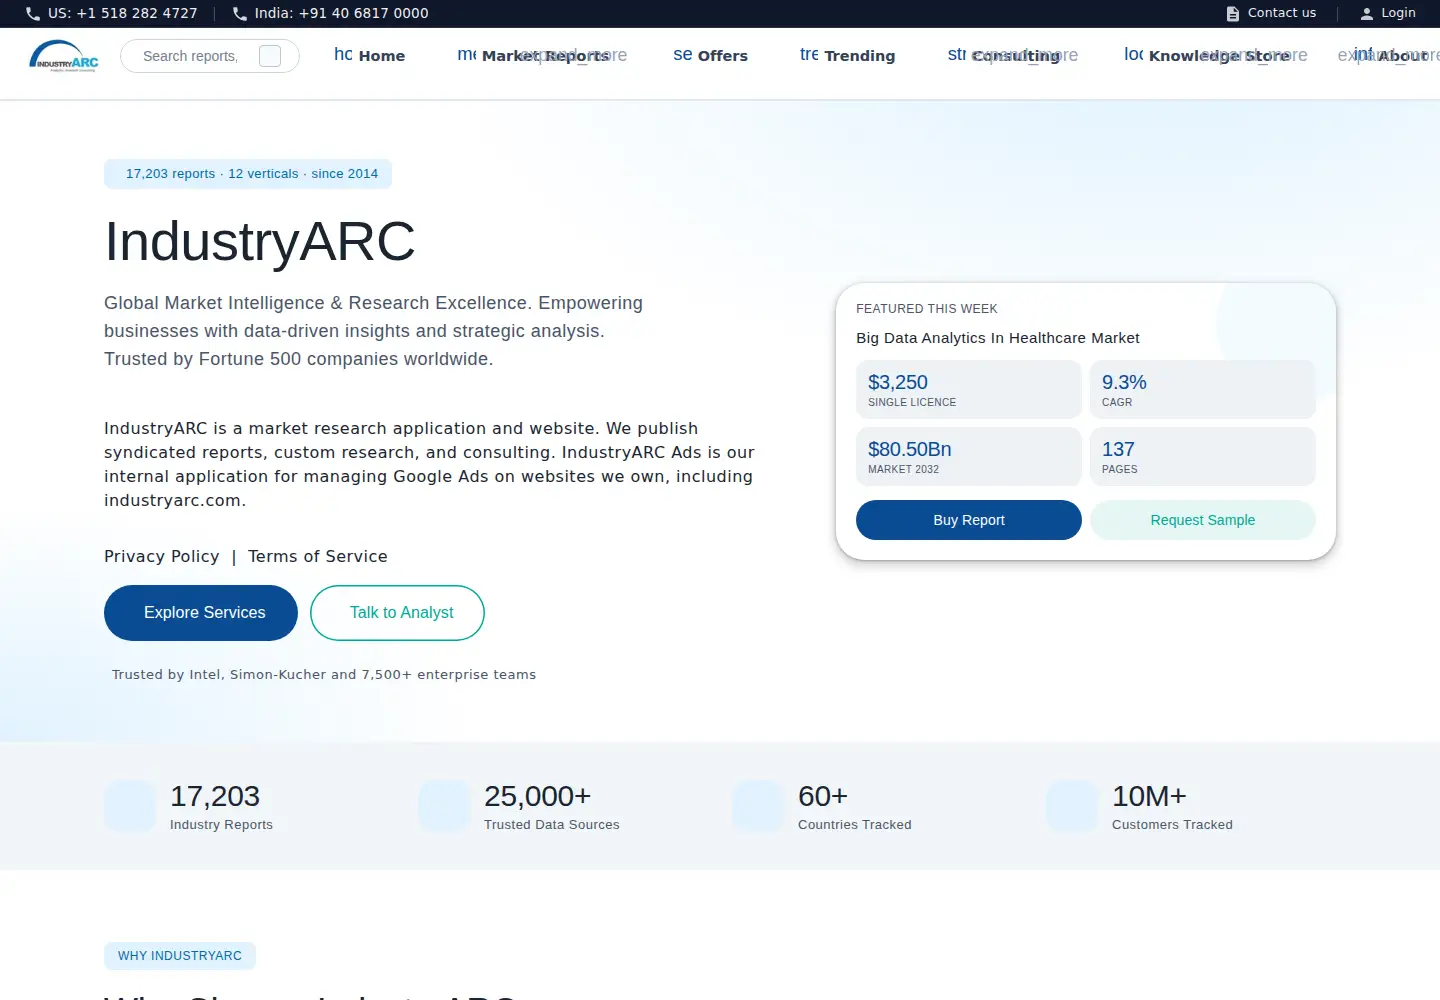Viewport: 1440px width, 1000px height.
Task: Click the phone icon beside the US number
Action: coord(33,14)
